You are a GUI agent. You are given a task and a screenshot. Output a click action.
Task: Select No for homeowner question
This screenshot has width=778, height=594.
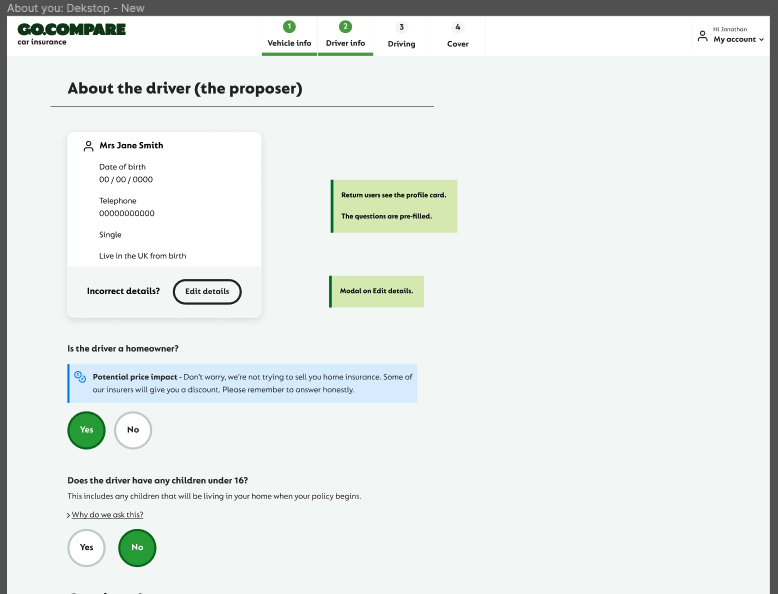pos(133,430)
